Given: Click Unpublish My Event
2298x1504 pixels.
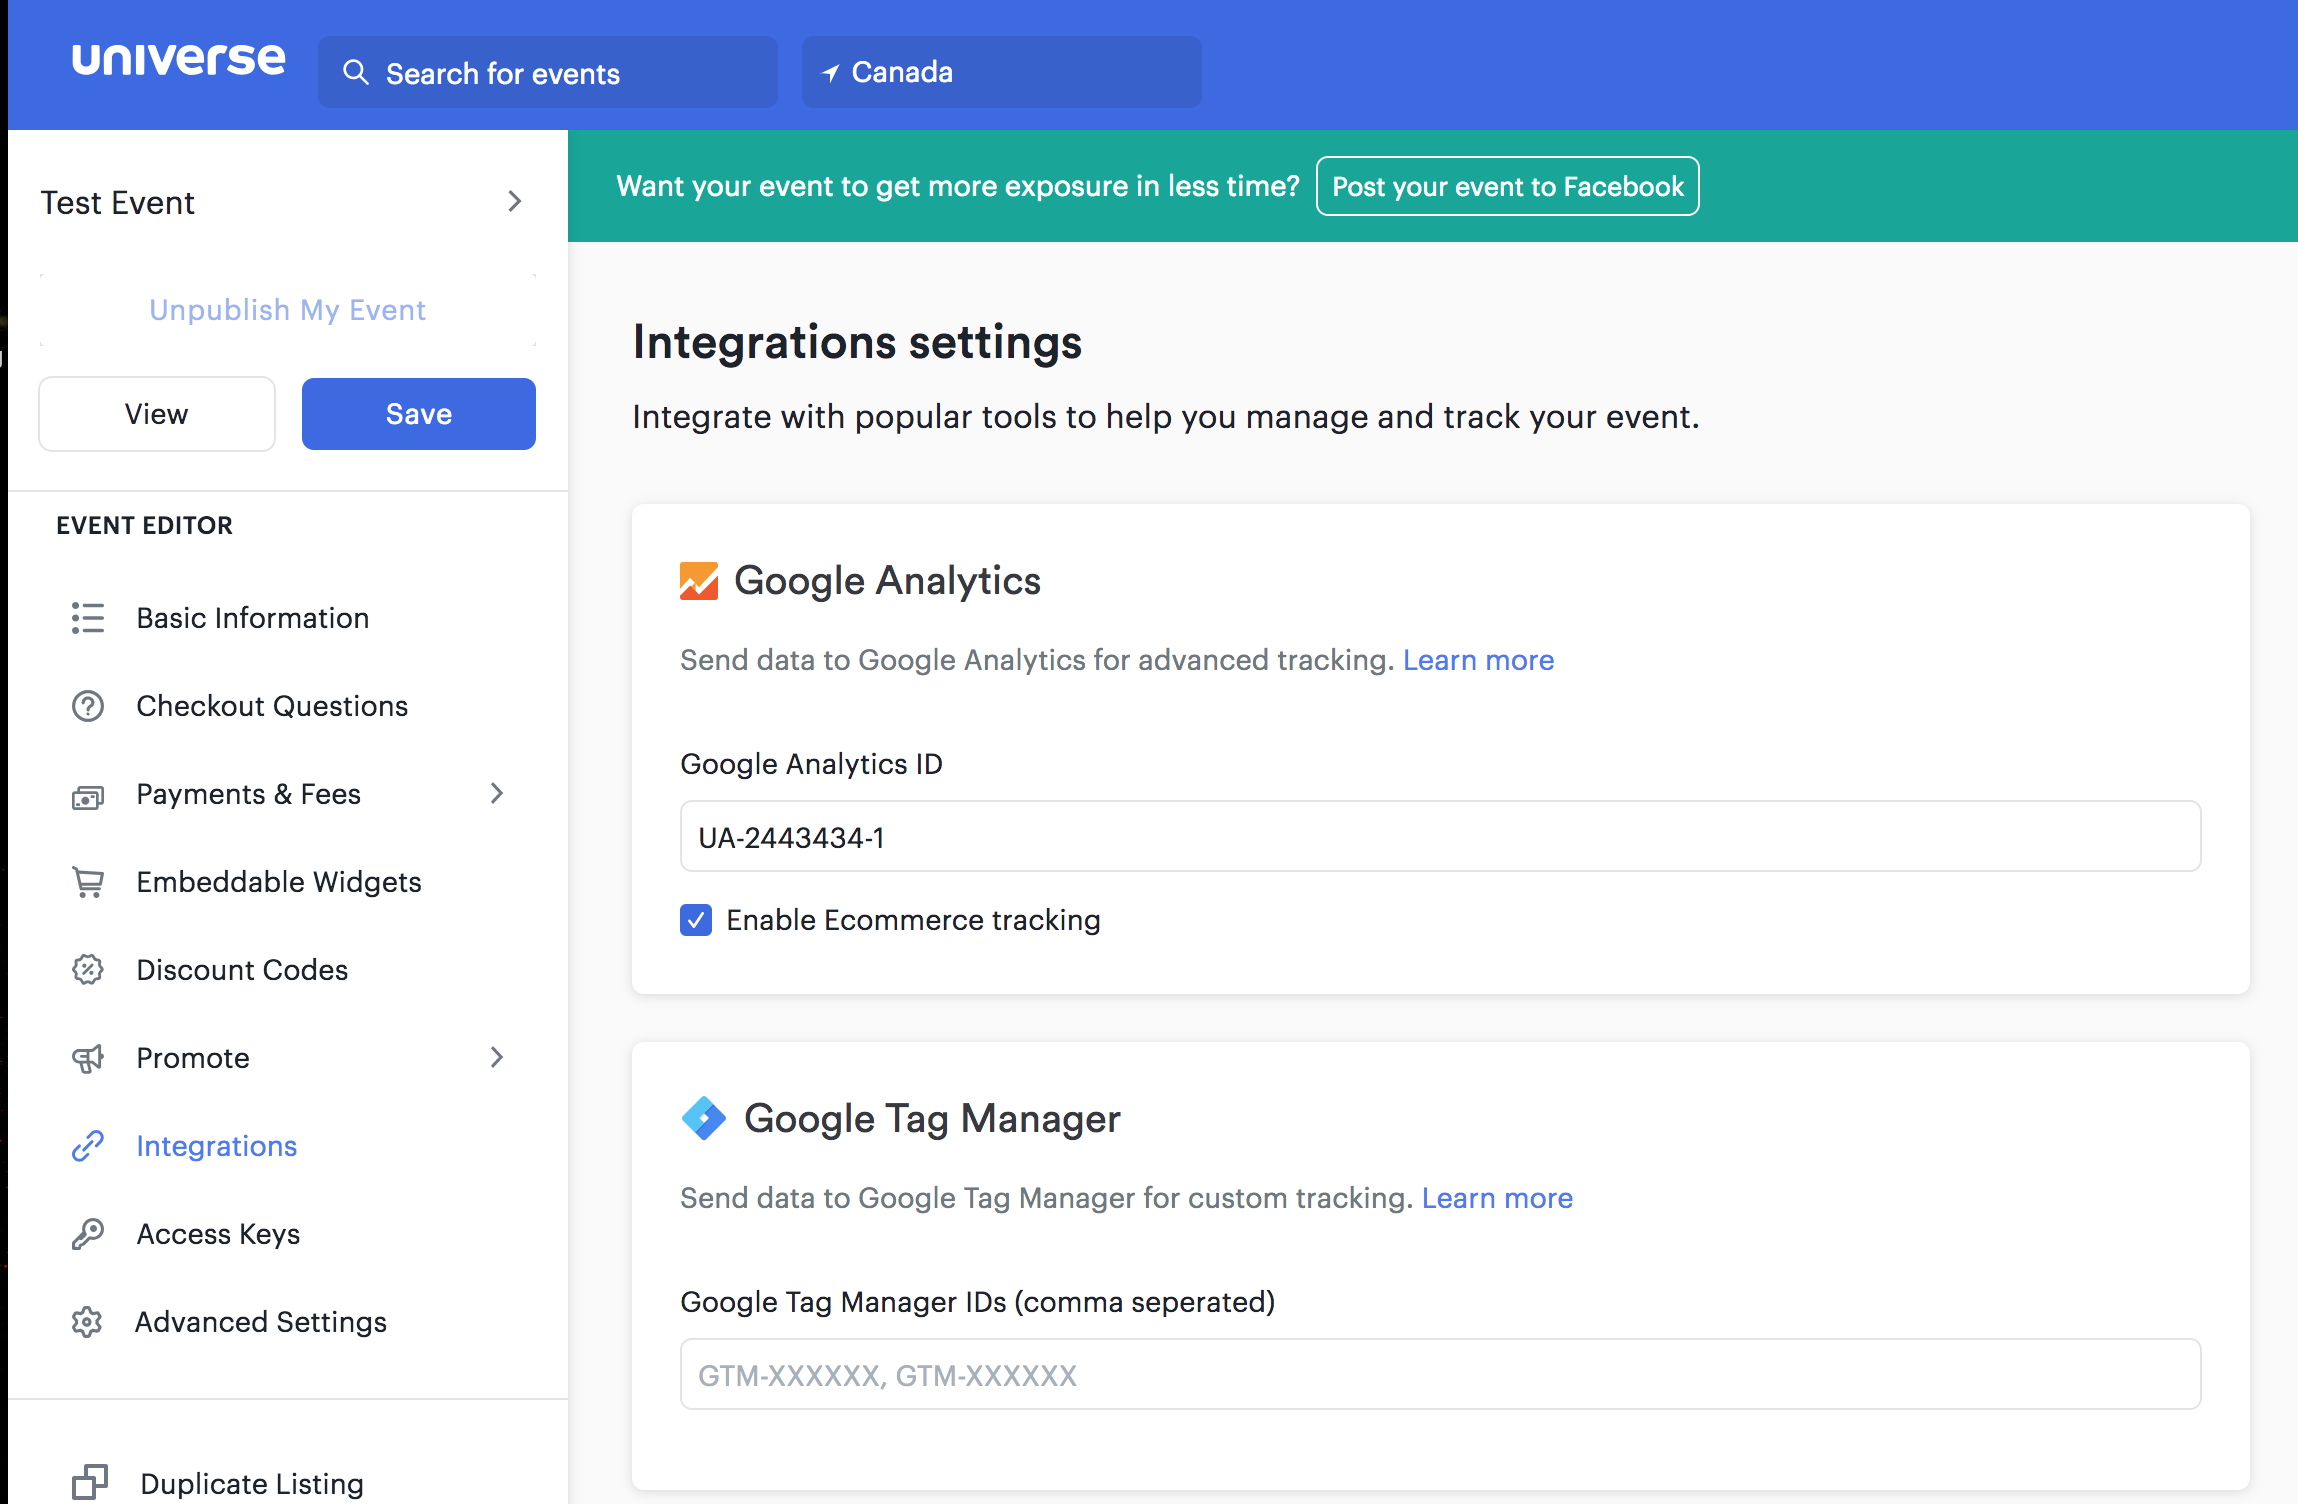Looking at the screenshot, I should pyautogui.click(x=288, y=310).
